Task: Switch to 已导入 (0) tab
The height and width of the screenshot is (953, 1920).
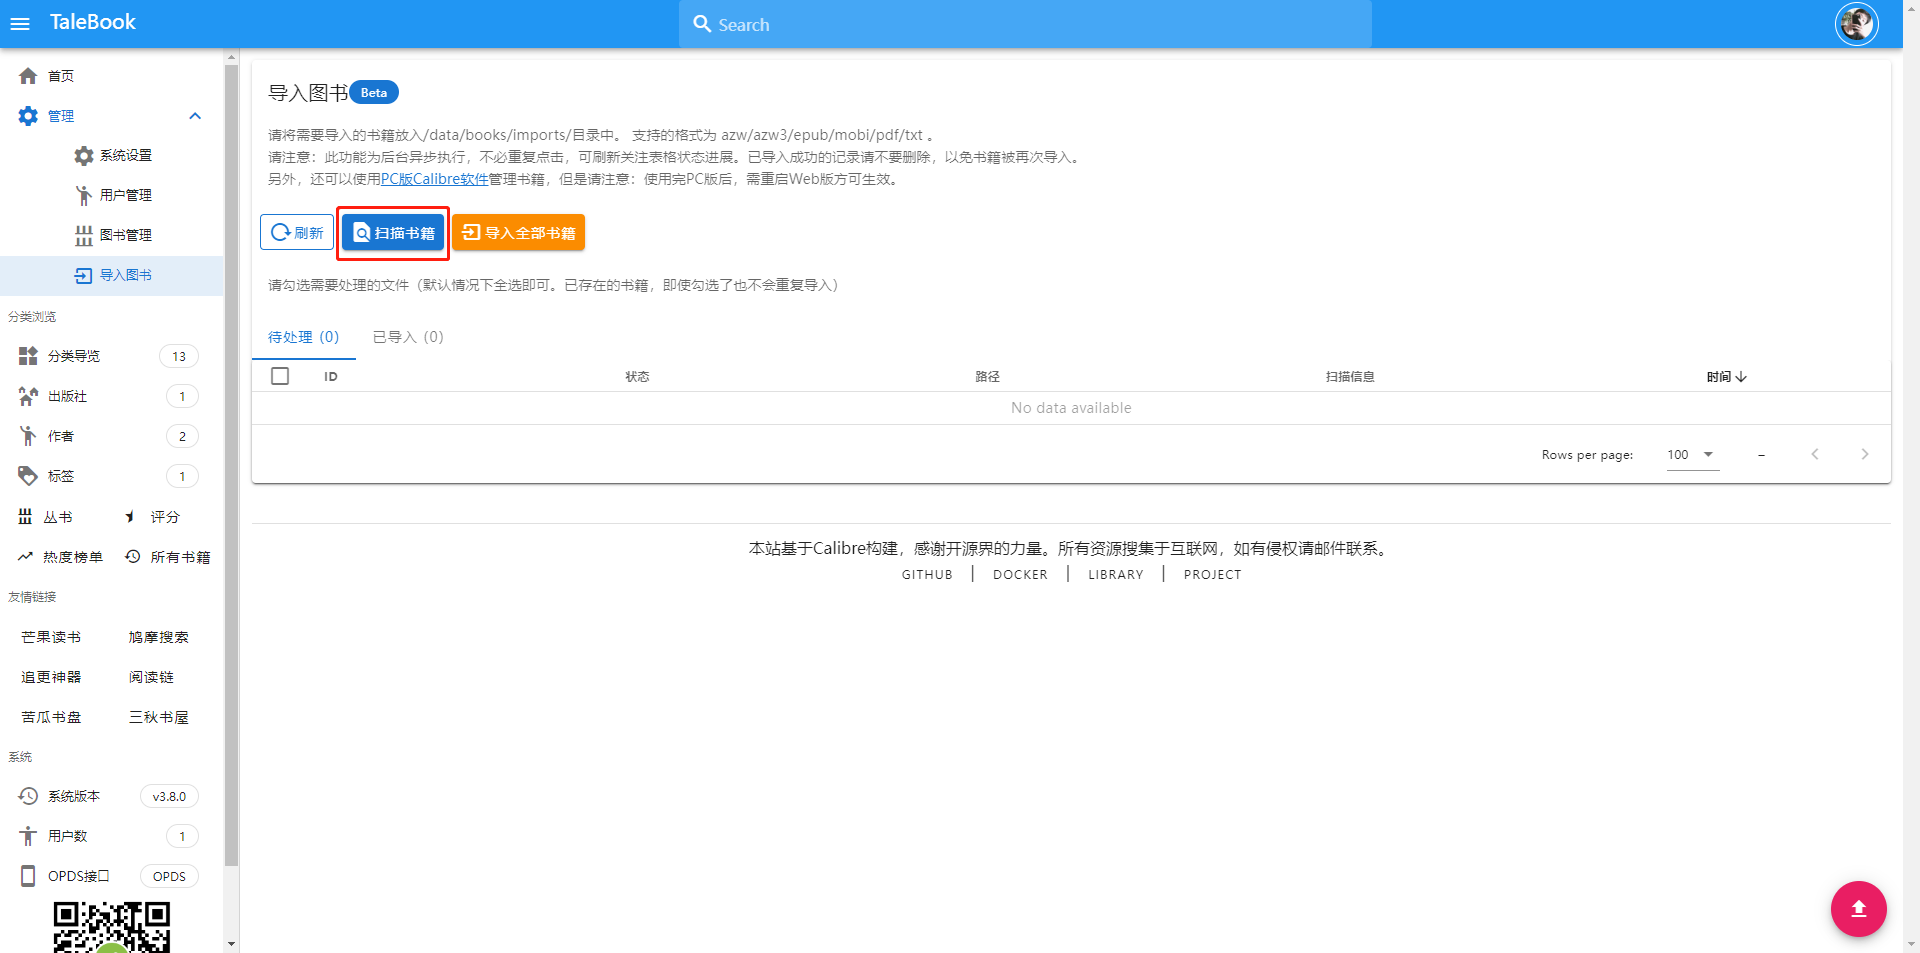Action: [x=408, y=337]
